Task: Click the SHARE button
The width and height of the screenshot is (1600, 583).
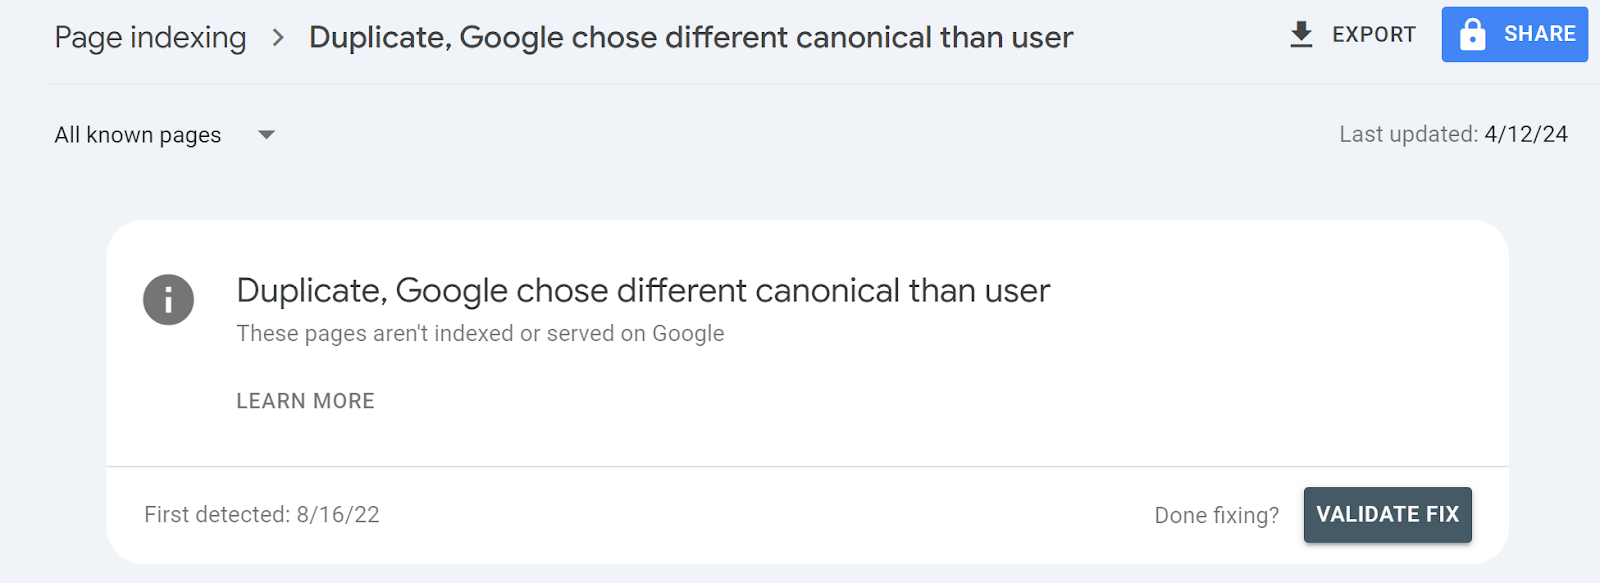Action: 1514,34
